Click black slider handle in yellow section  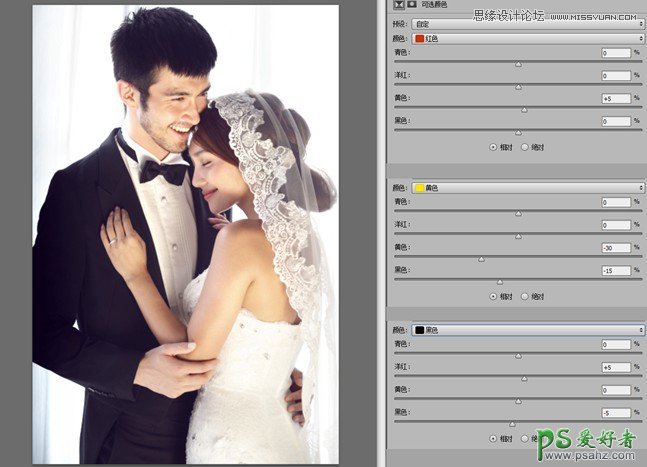pos(500,282)
